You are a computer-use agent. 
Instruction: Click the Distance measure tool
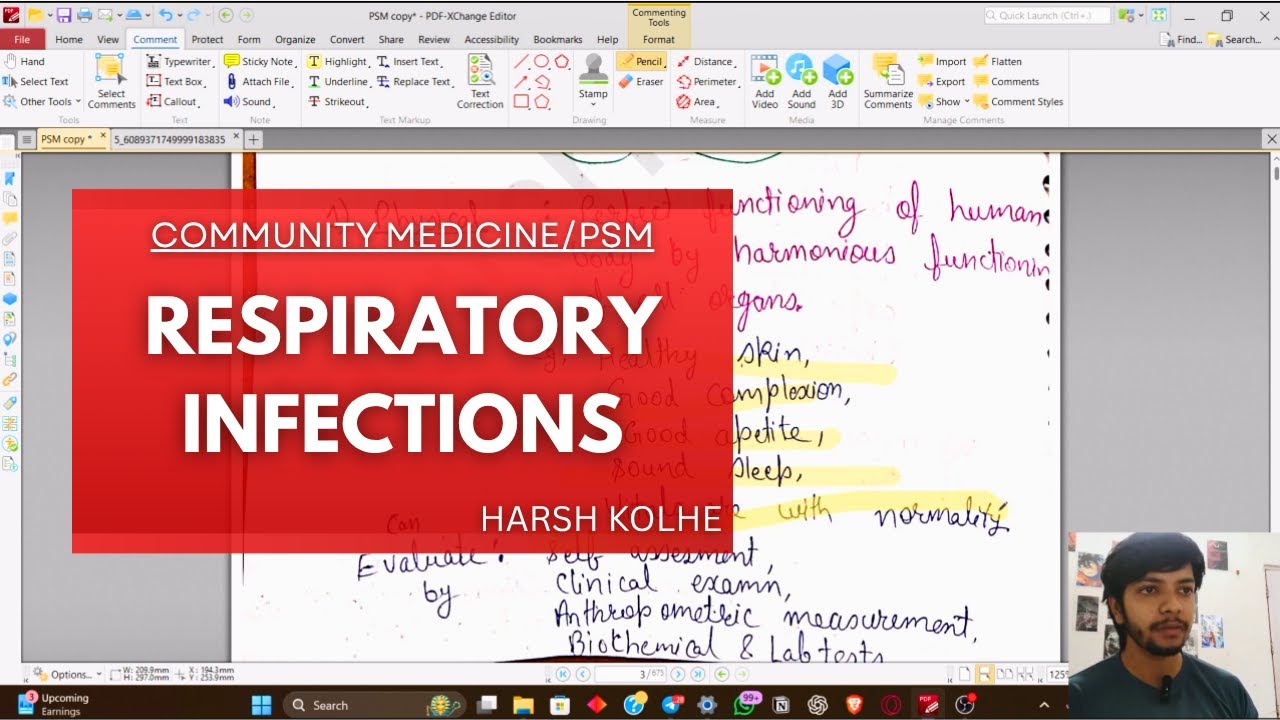706,61
